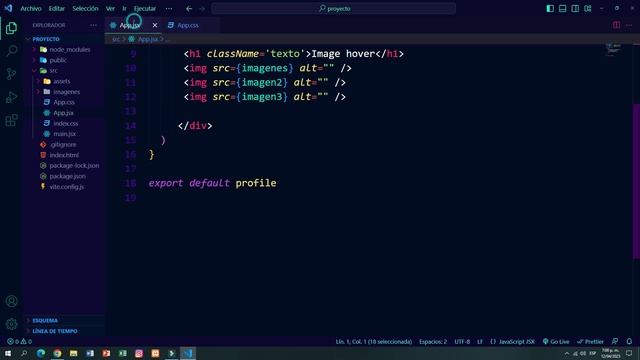Open Google Chrome from the taskbar
Viewport: 640px width, 360px height.
(57, 353)
